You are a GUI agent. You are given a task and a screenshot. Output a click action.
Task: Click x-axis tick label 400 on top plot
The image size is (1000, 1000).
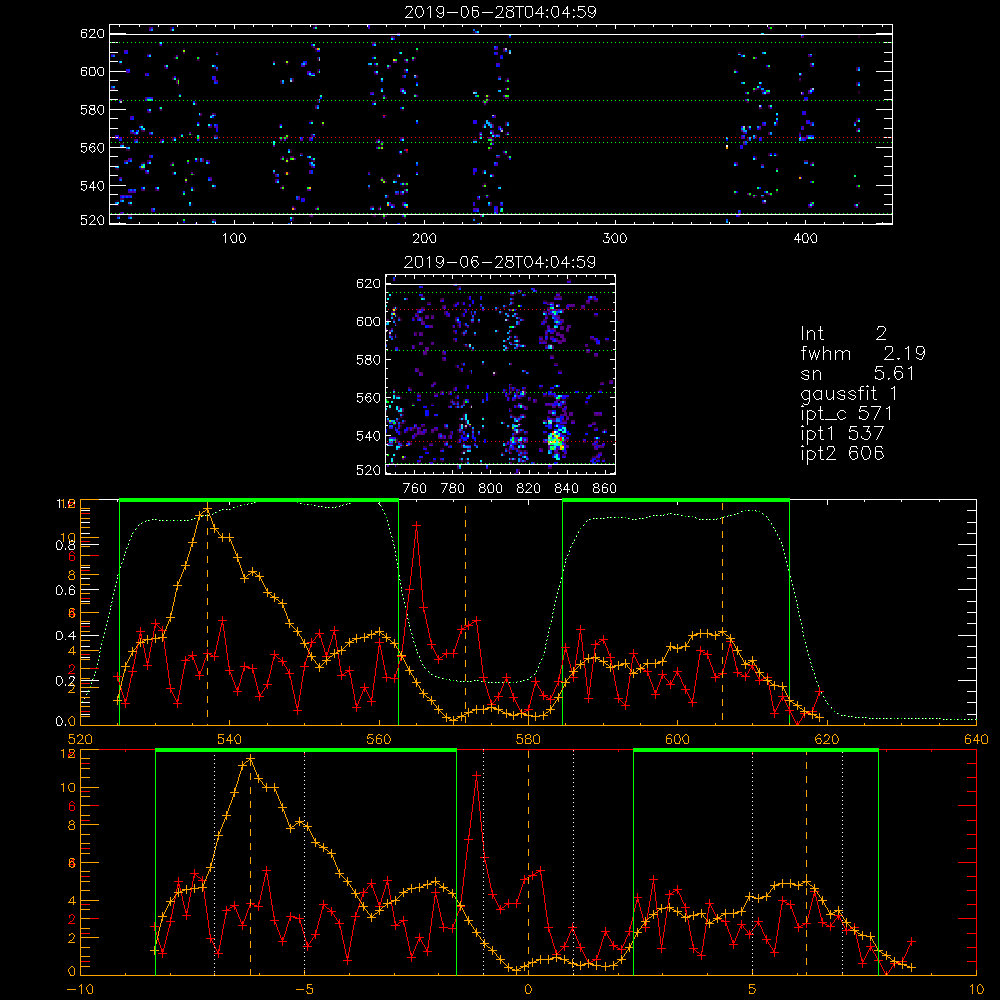[x=805, y=239]
